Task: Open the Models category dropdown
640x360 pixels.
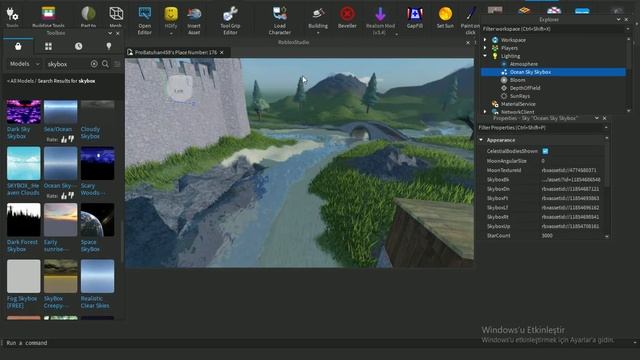Action: 24,64
